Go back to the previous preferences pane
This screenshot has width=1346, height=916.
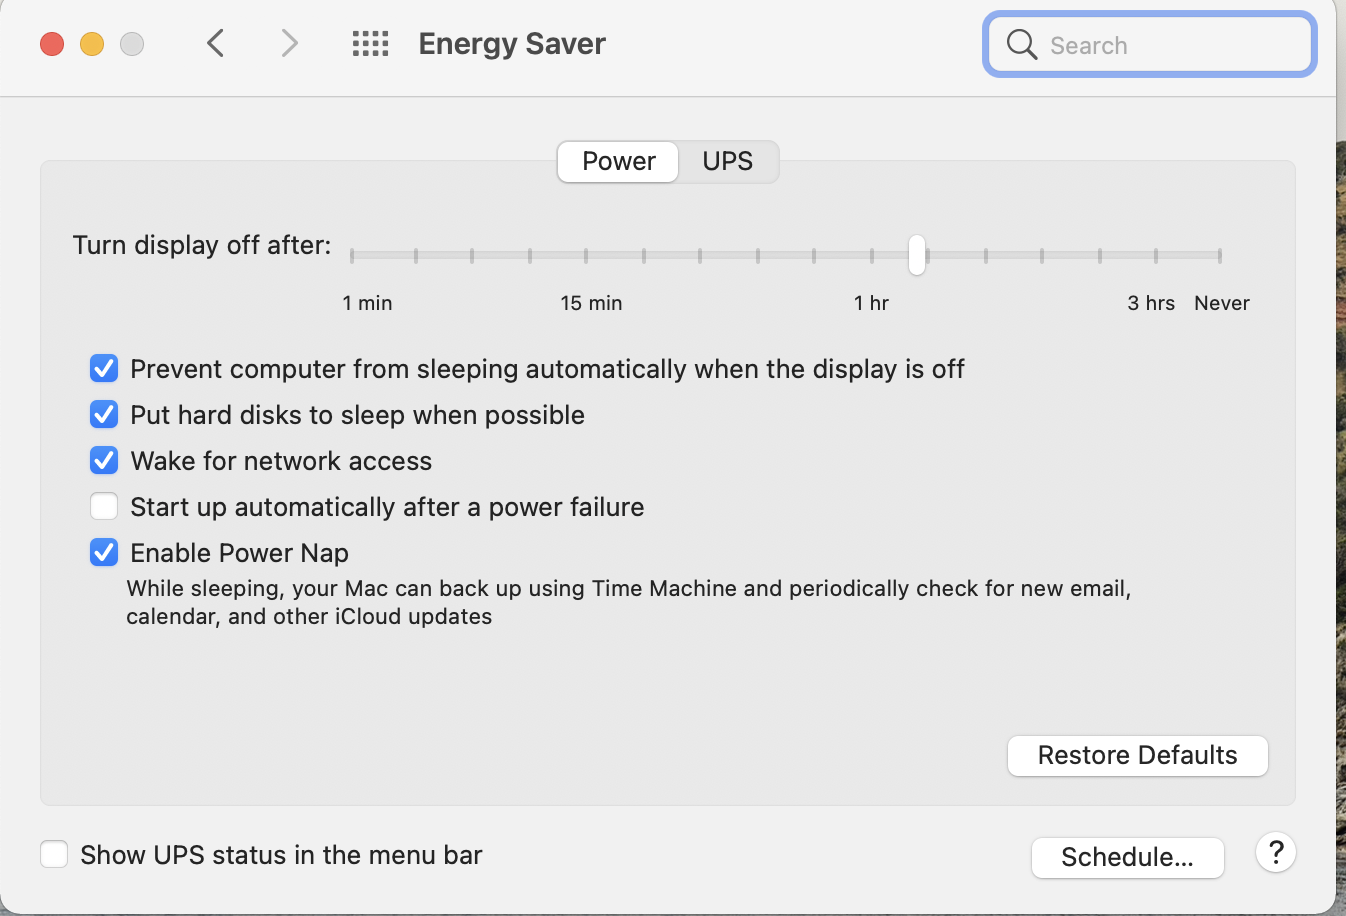215,43
